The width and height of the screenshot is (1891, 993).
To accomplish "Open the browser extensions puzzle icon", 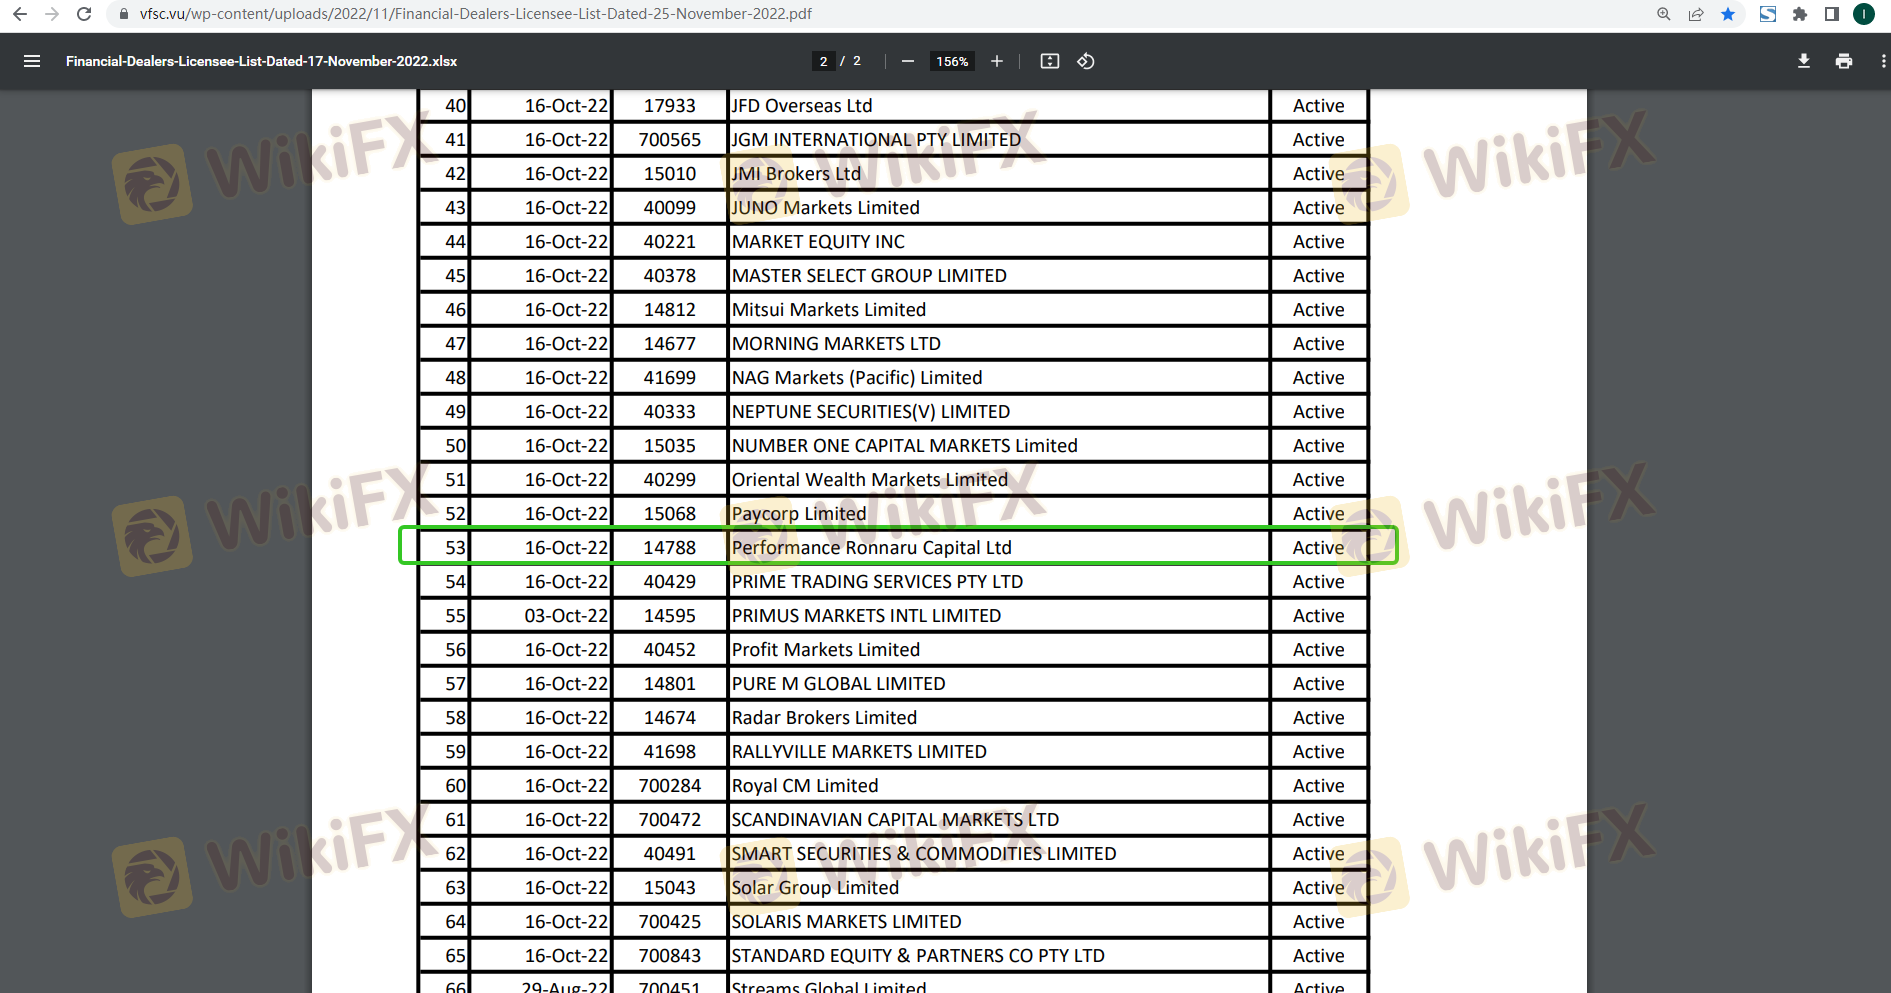I will [x=1800, y=14].
